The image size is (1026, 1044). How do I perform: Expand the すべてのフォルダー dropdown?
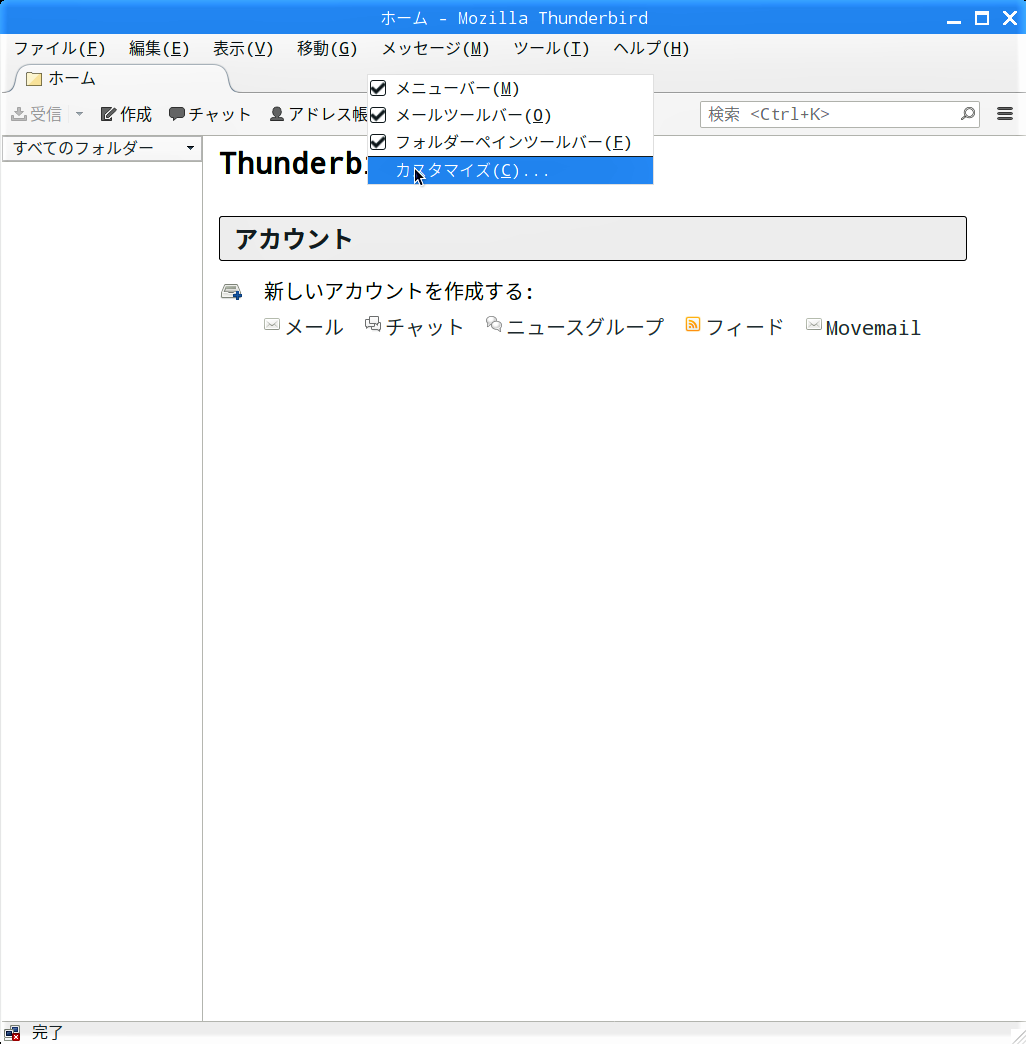point(102,148)
